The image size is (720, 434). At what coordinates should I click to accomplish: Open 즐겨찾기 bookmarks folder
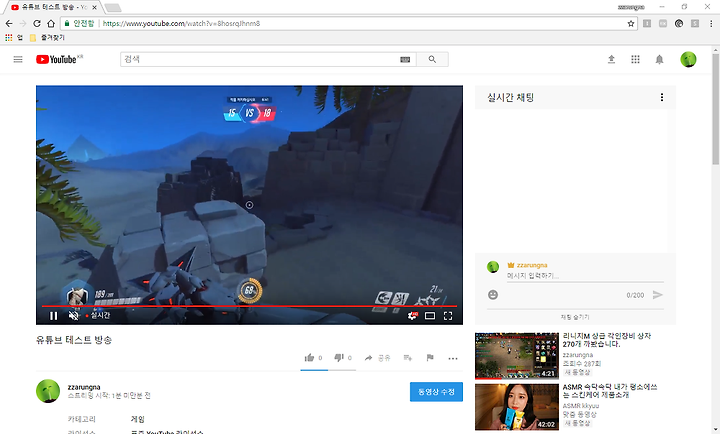coord(47,38)
